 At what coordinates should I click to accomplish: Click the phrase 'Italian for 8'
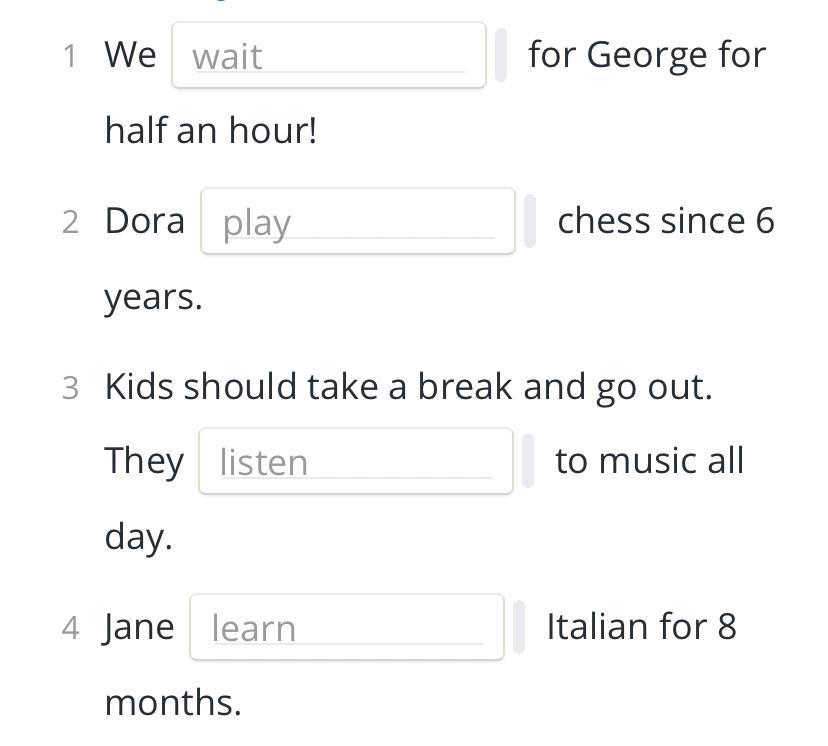pos(642,627)
